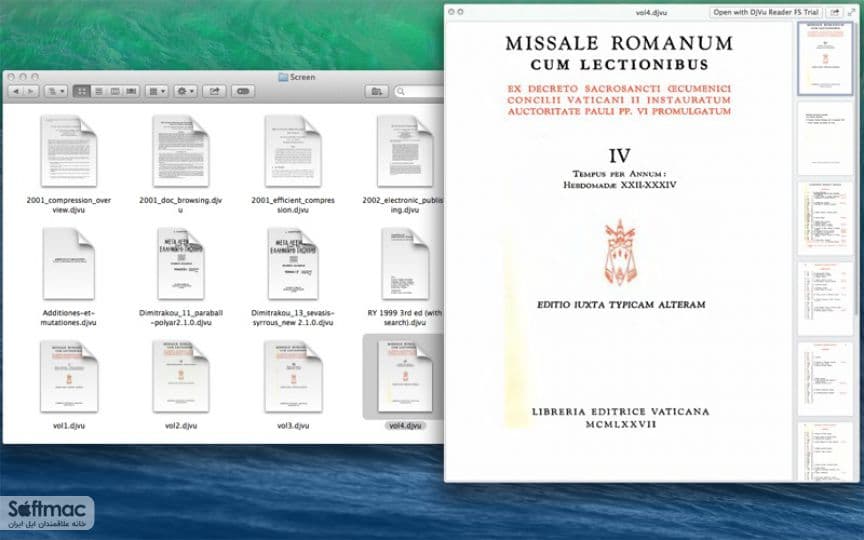Viewport: 864px width, 540px height.
Task: Select the vol1.djvu file icon
Action: click(x=69, y=376)
